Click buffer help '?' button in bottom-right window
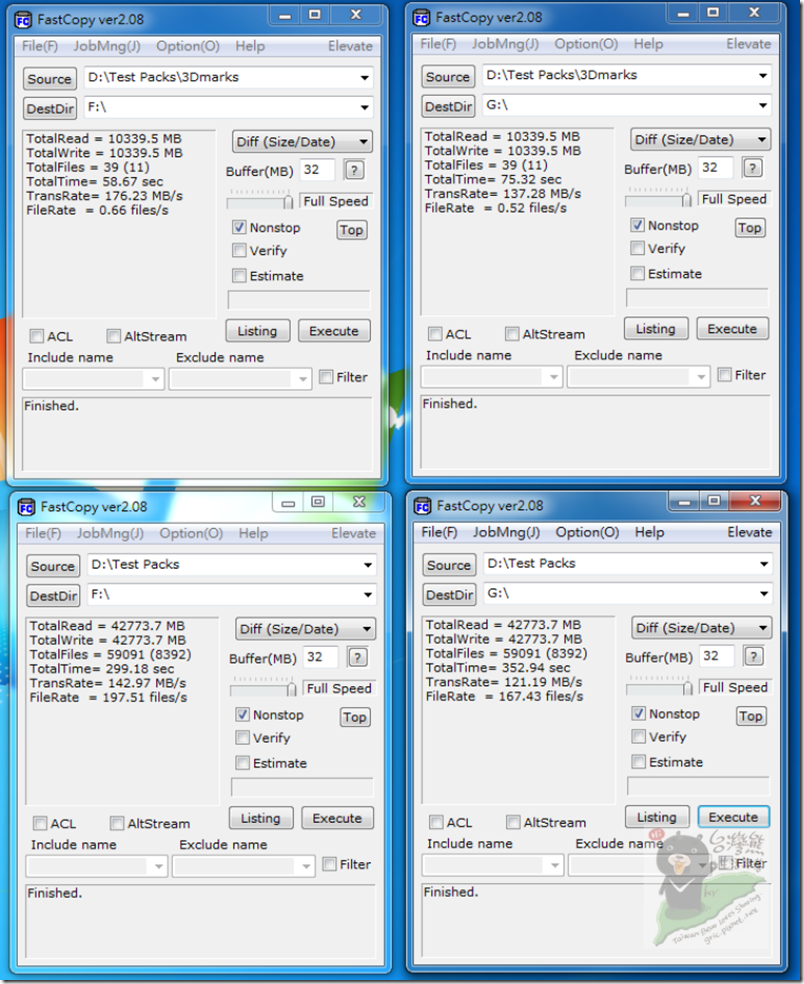 754,656
